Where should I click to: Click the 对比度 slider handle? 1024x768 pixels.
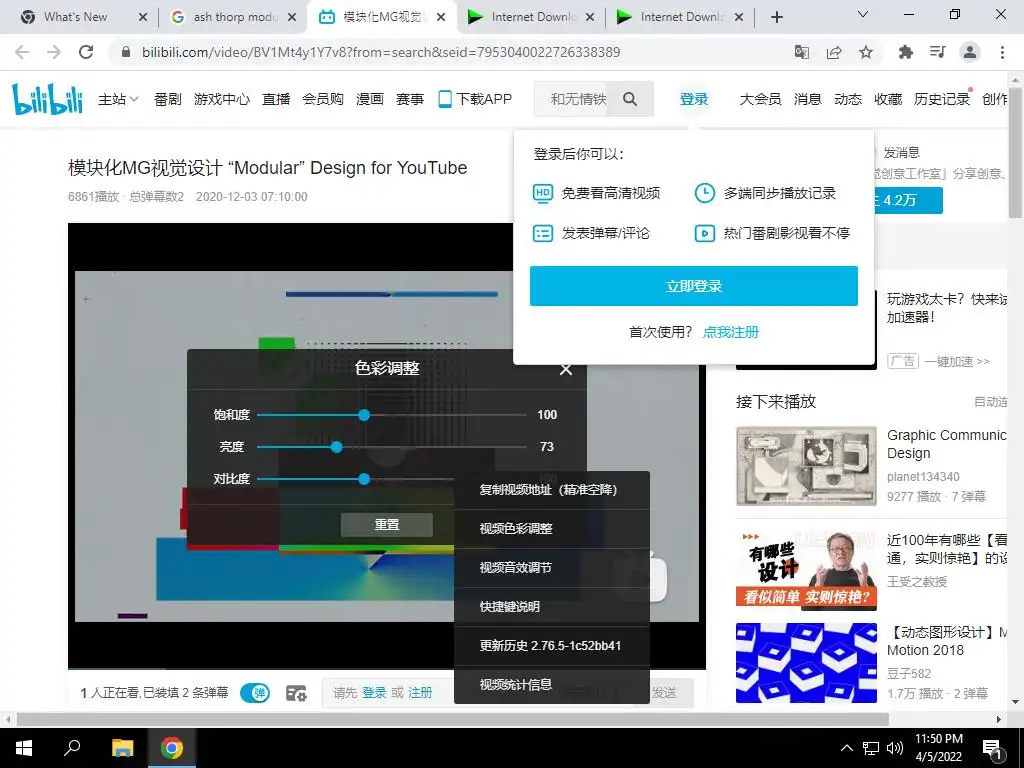pos(364,479)
